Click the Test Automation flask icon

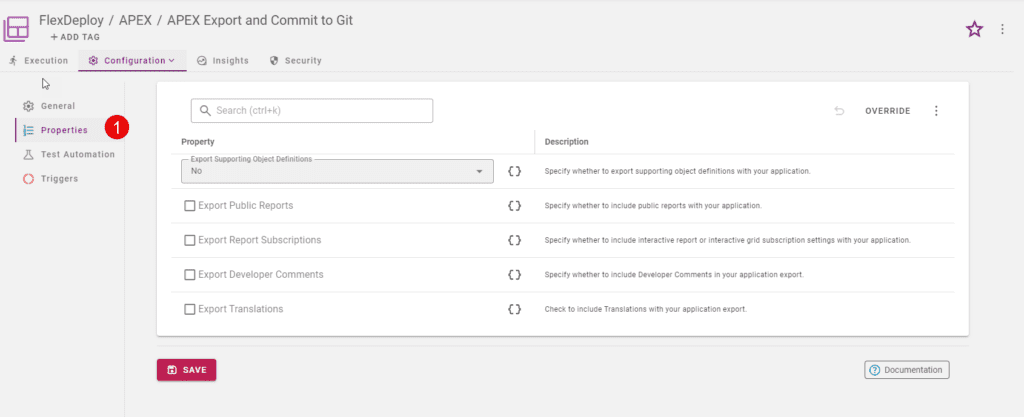pos(28,155)
